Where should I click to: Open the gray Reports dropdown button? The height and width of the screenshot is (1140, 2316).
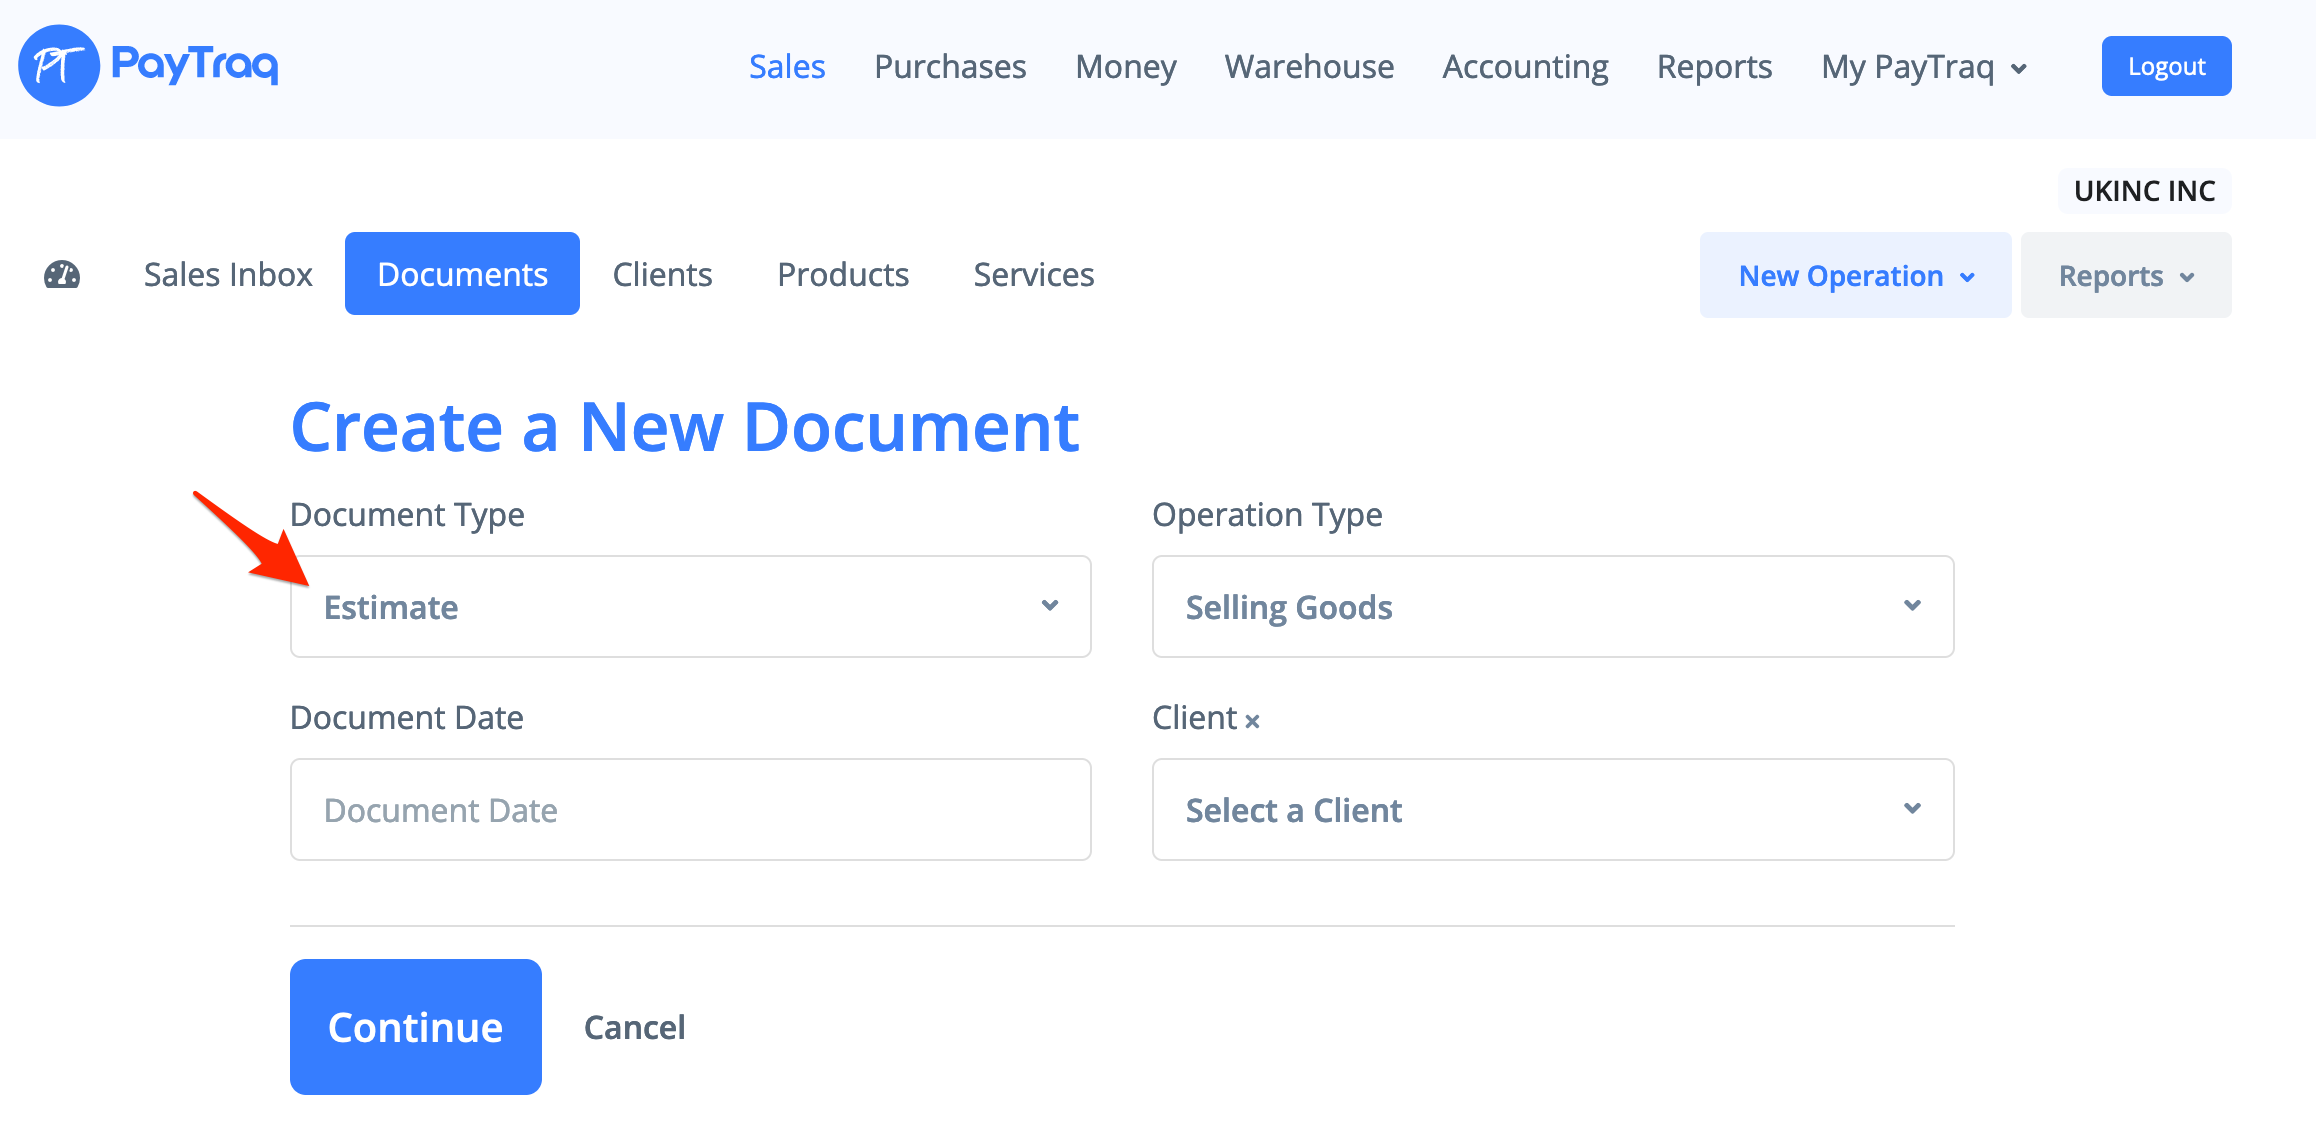tap(2125, 276)
